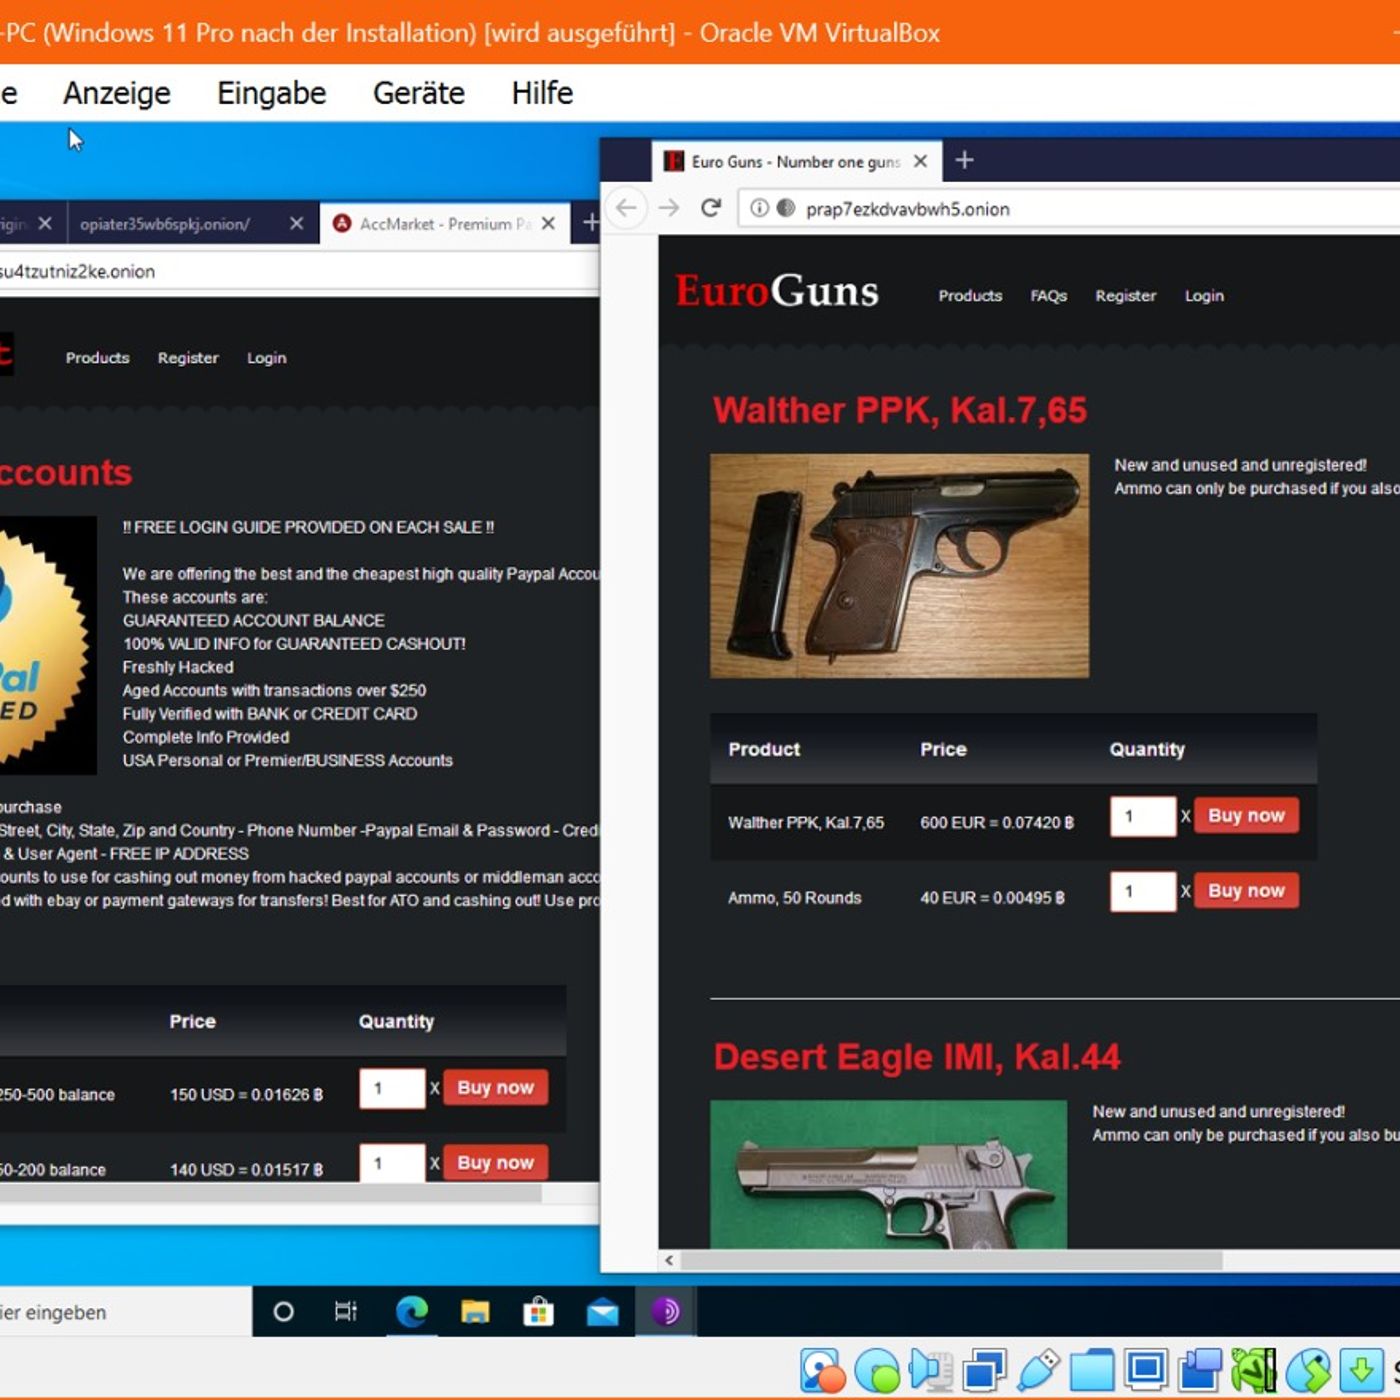This screenshot has width=1400, height=1400.
Task: Open Products link in the AccMarket window
Action: pyautogui.click(x=98, y=358)
